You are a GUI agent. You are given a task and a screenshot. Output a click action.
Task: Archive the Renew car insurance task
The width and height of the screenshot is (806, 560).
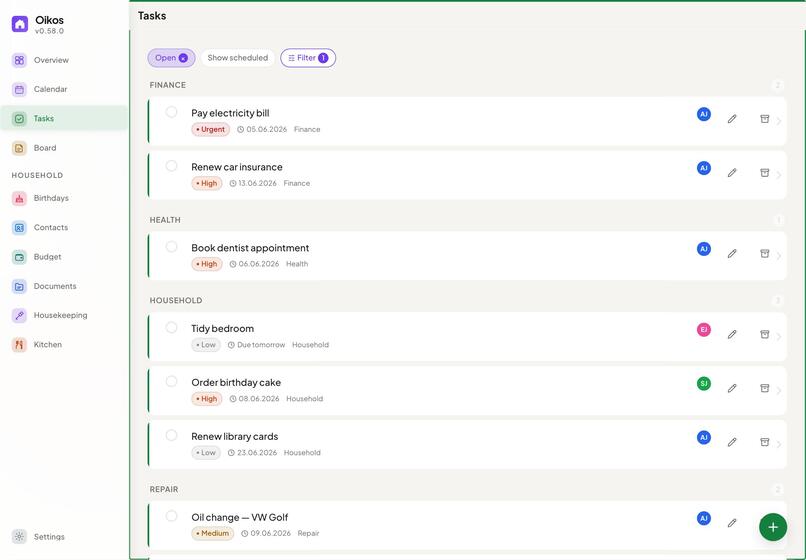pyautogui.click(x=765, y=172)
